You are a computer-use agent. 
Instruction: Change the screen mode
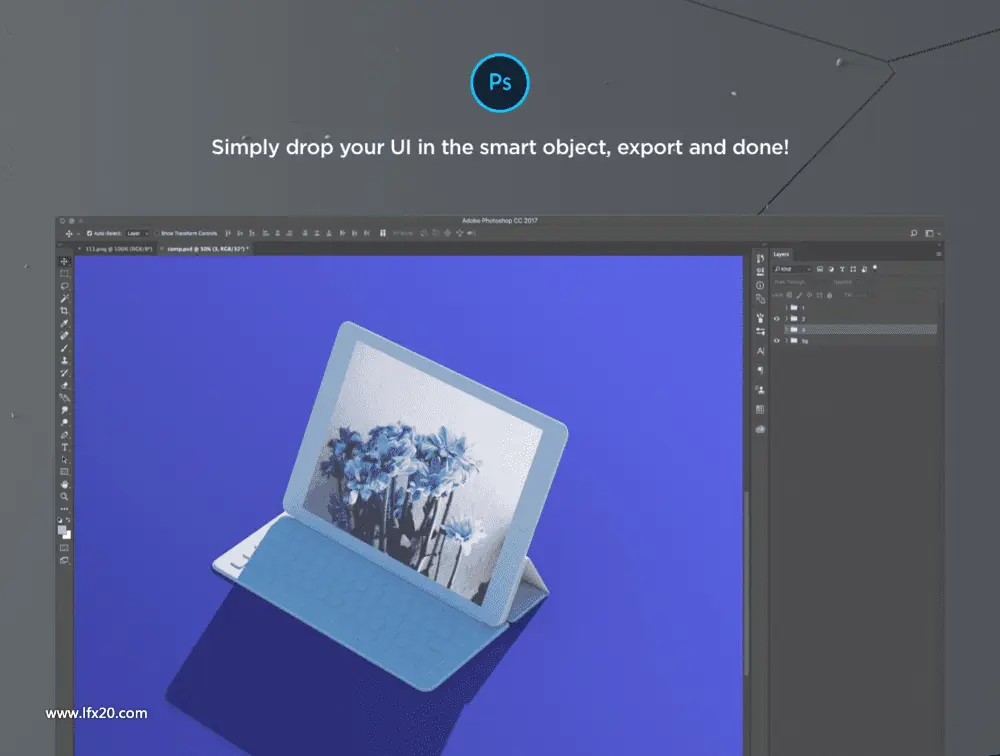[64, 561]
